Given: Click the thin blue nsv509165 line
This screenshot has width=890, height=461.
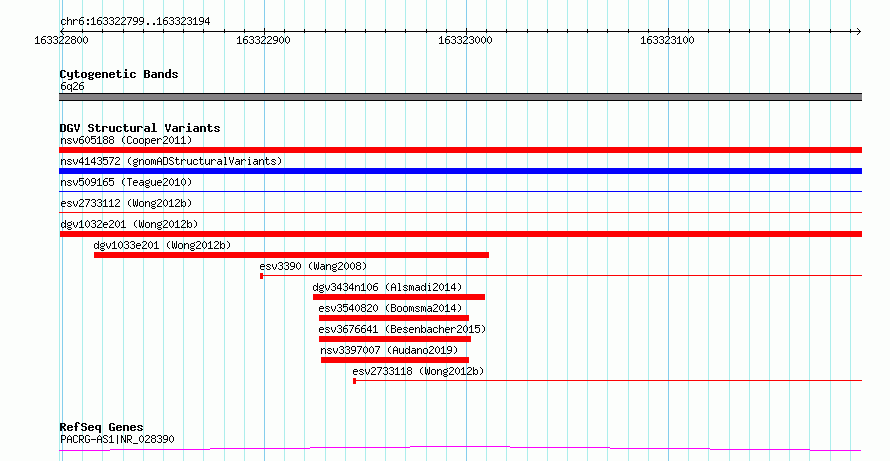Looking at the screenshot, I should pyautogui.click(x=460, y=192).
